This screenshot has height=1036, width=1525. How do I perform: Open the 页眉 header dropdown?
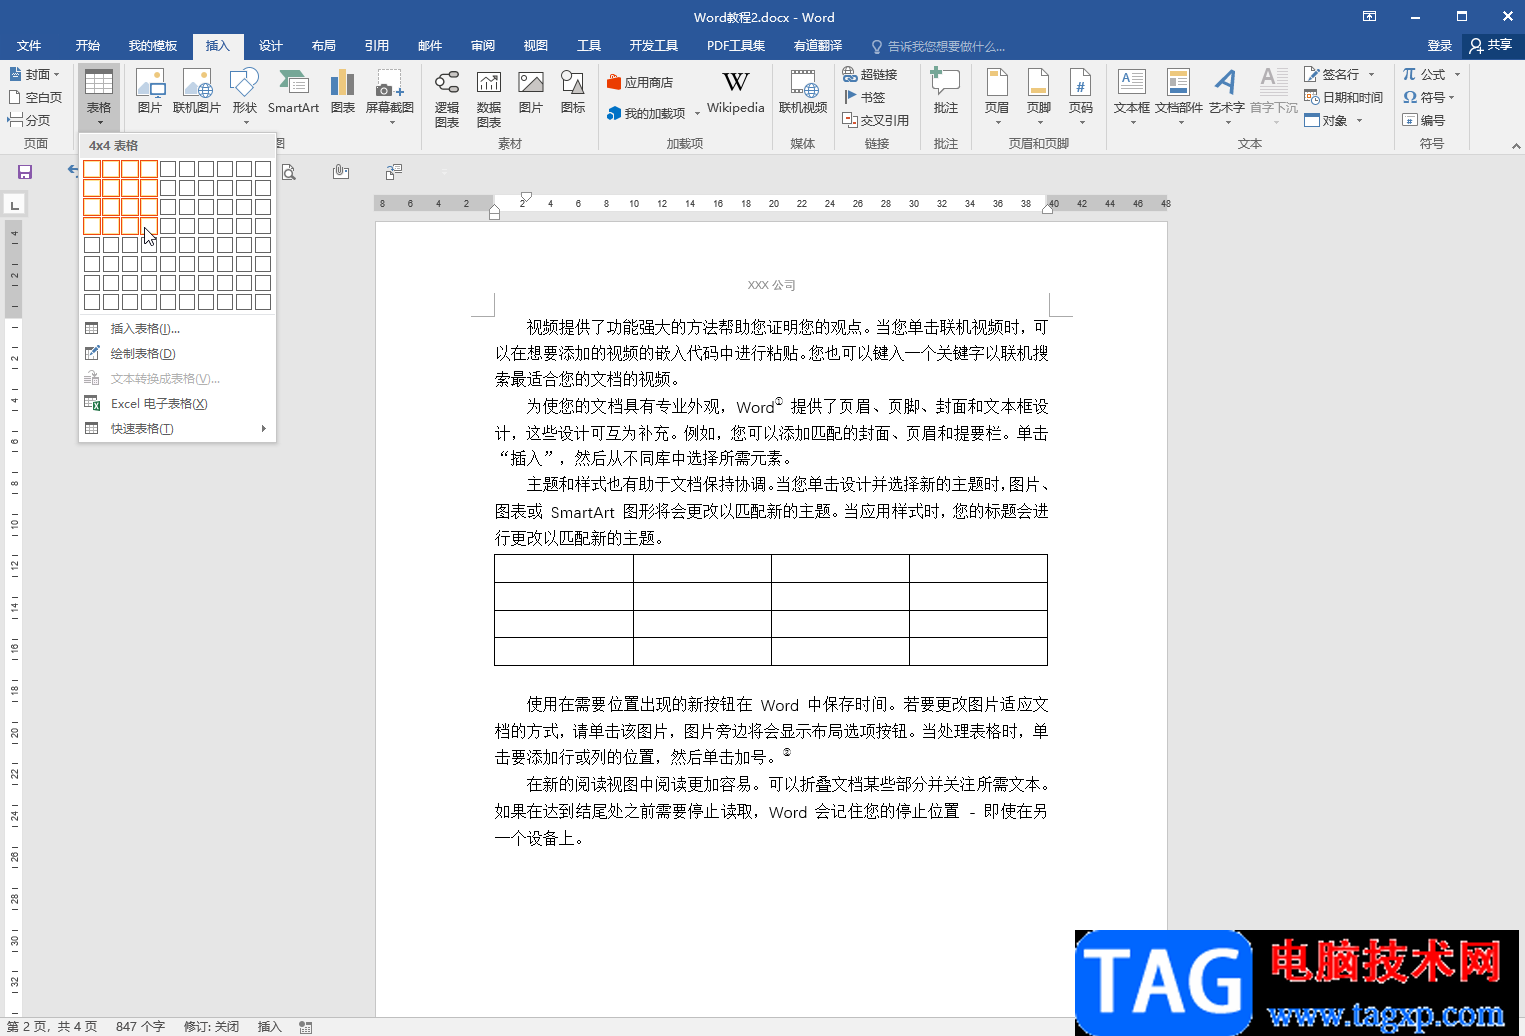(x=997, y=96)
